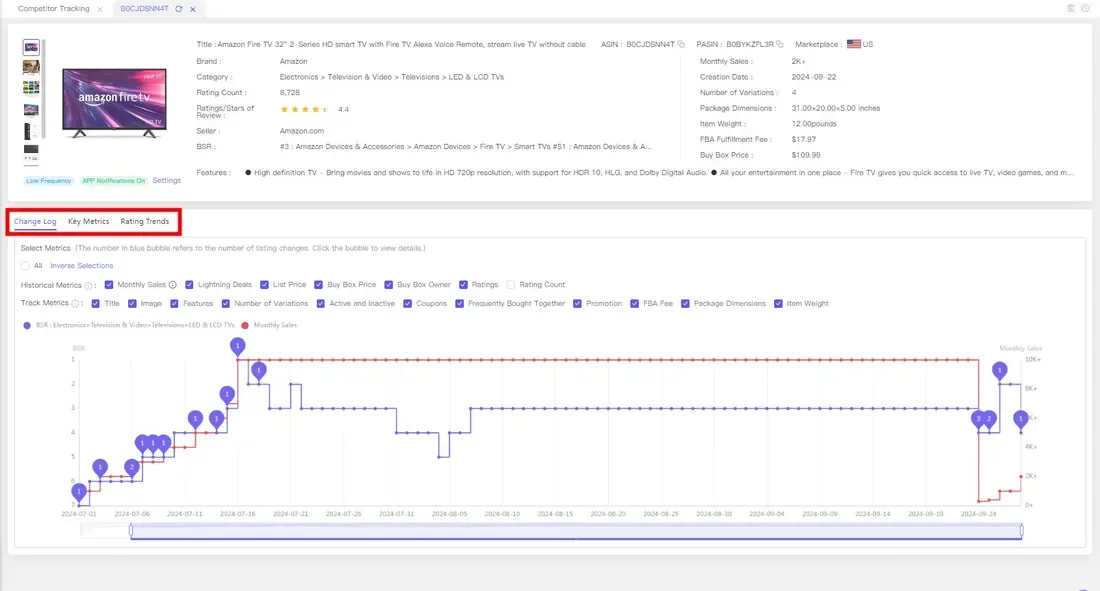This screenshot has width=1100, height=591.
Task: Click the ASIN value B0CJDSNN4T in details
Action: 650,44
